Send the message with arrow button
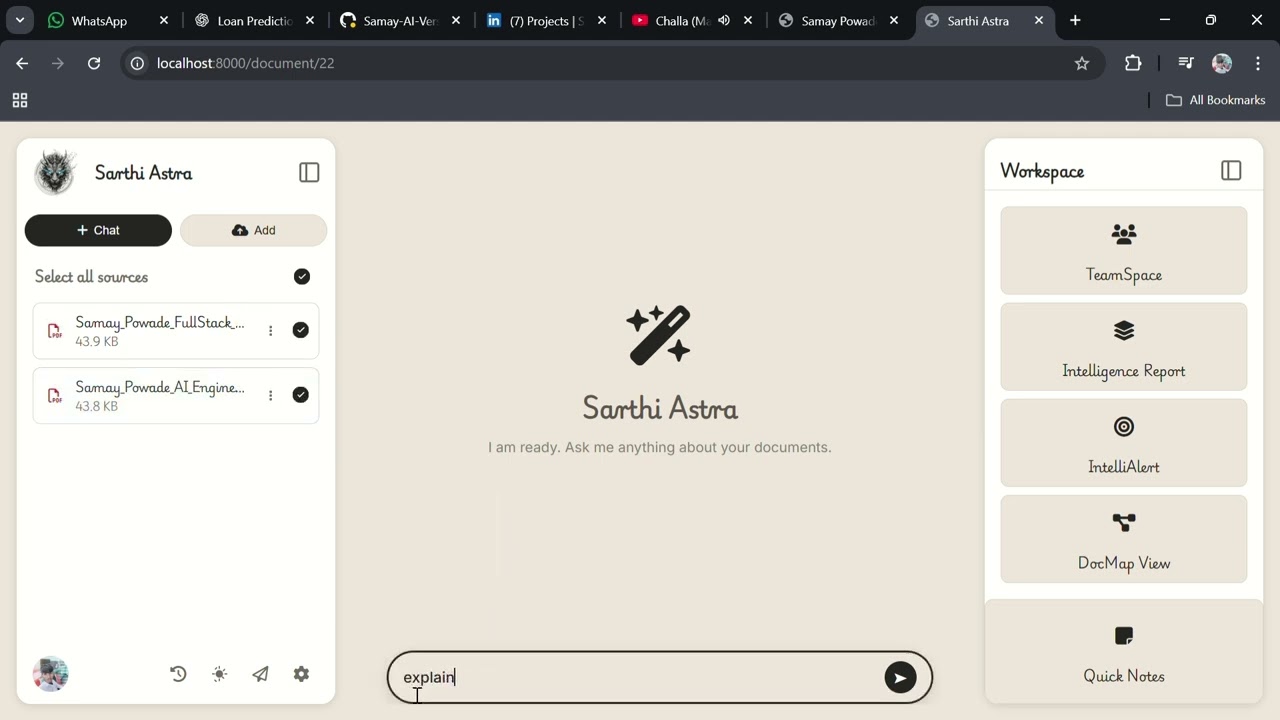The image size is (1280, 720). [x=900, y=678]
